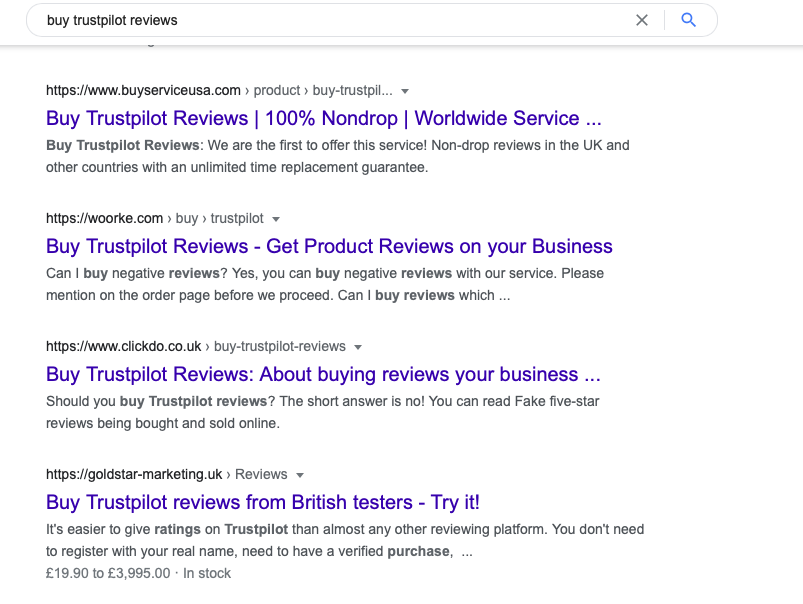803x604 pixels.
Task: Open 'Get Product Reviews on your Business' result
Action: coord(329,246)
